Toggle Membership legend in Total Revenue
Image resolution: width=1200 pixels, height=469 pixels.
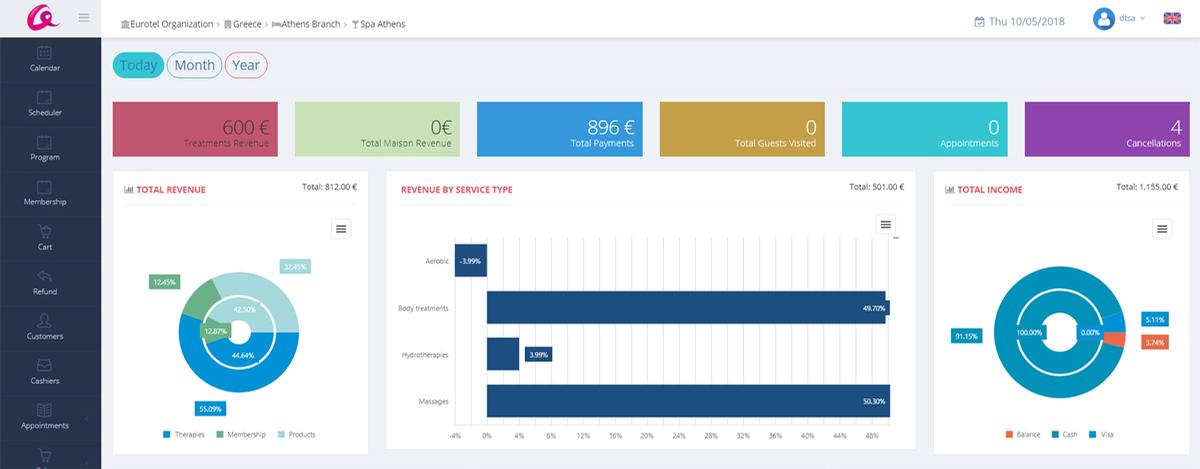pos(240,435)
